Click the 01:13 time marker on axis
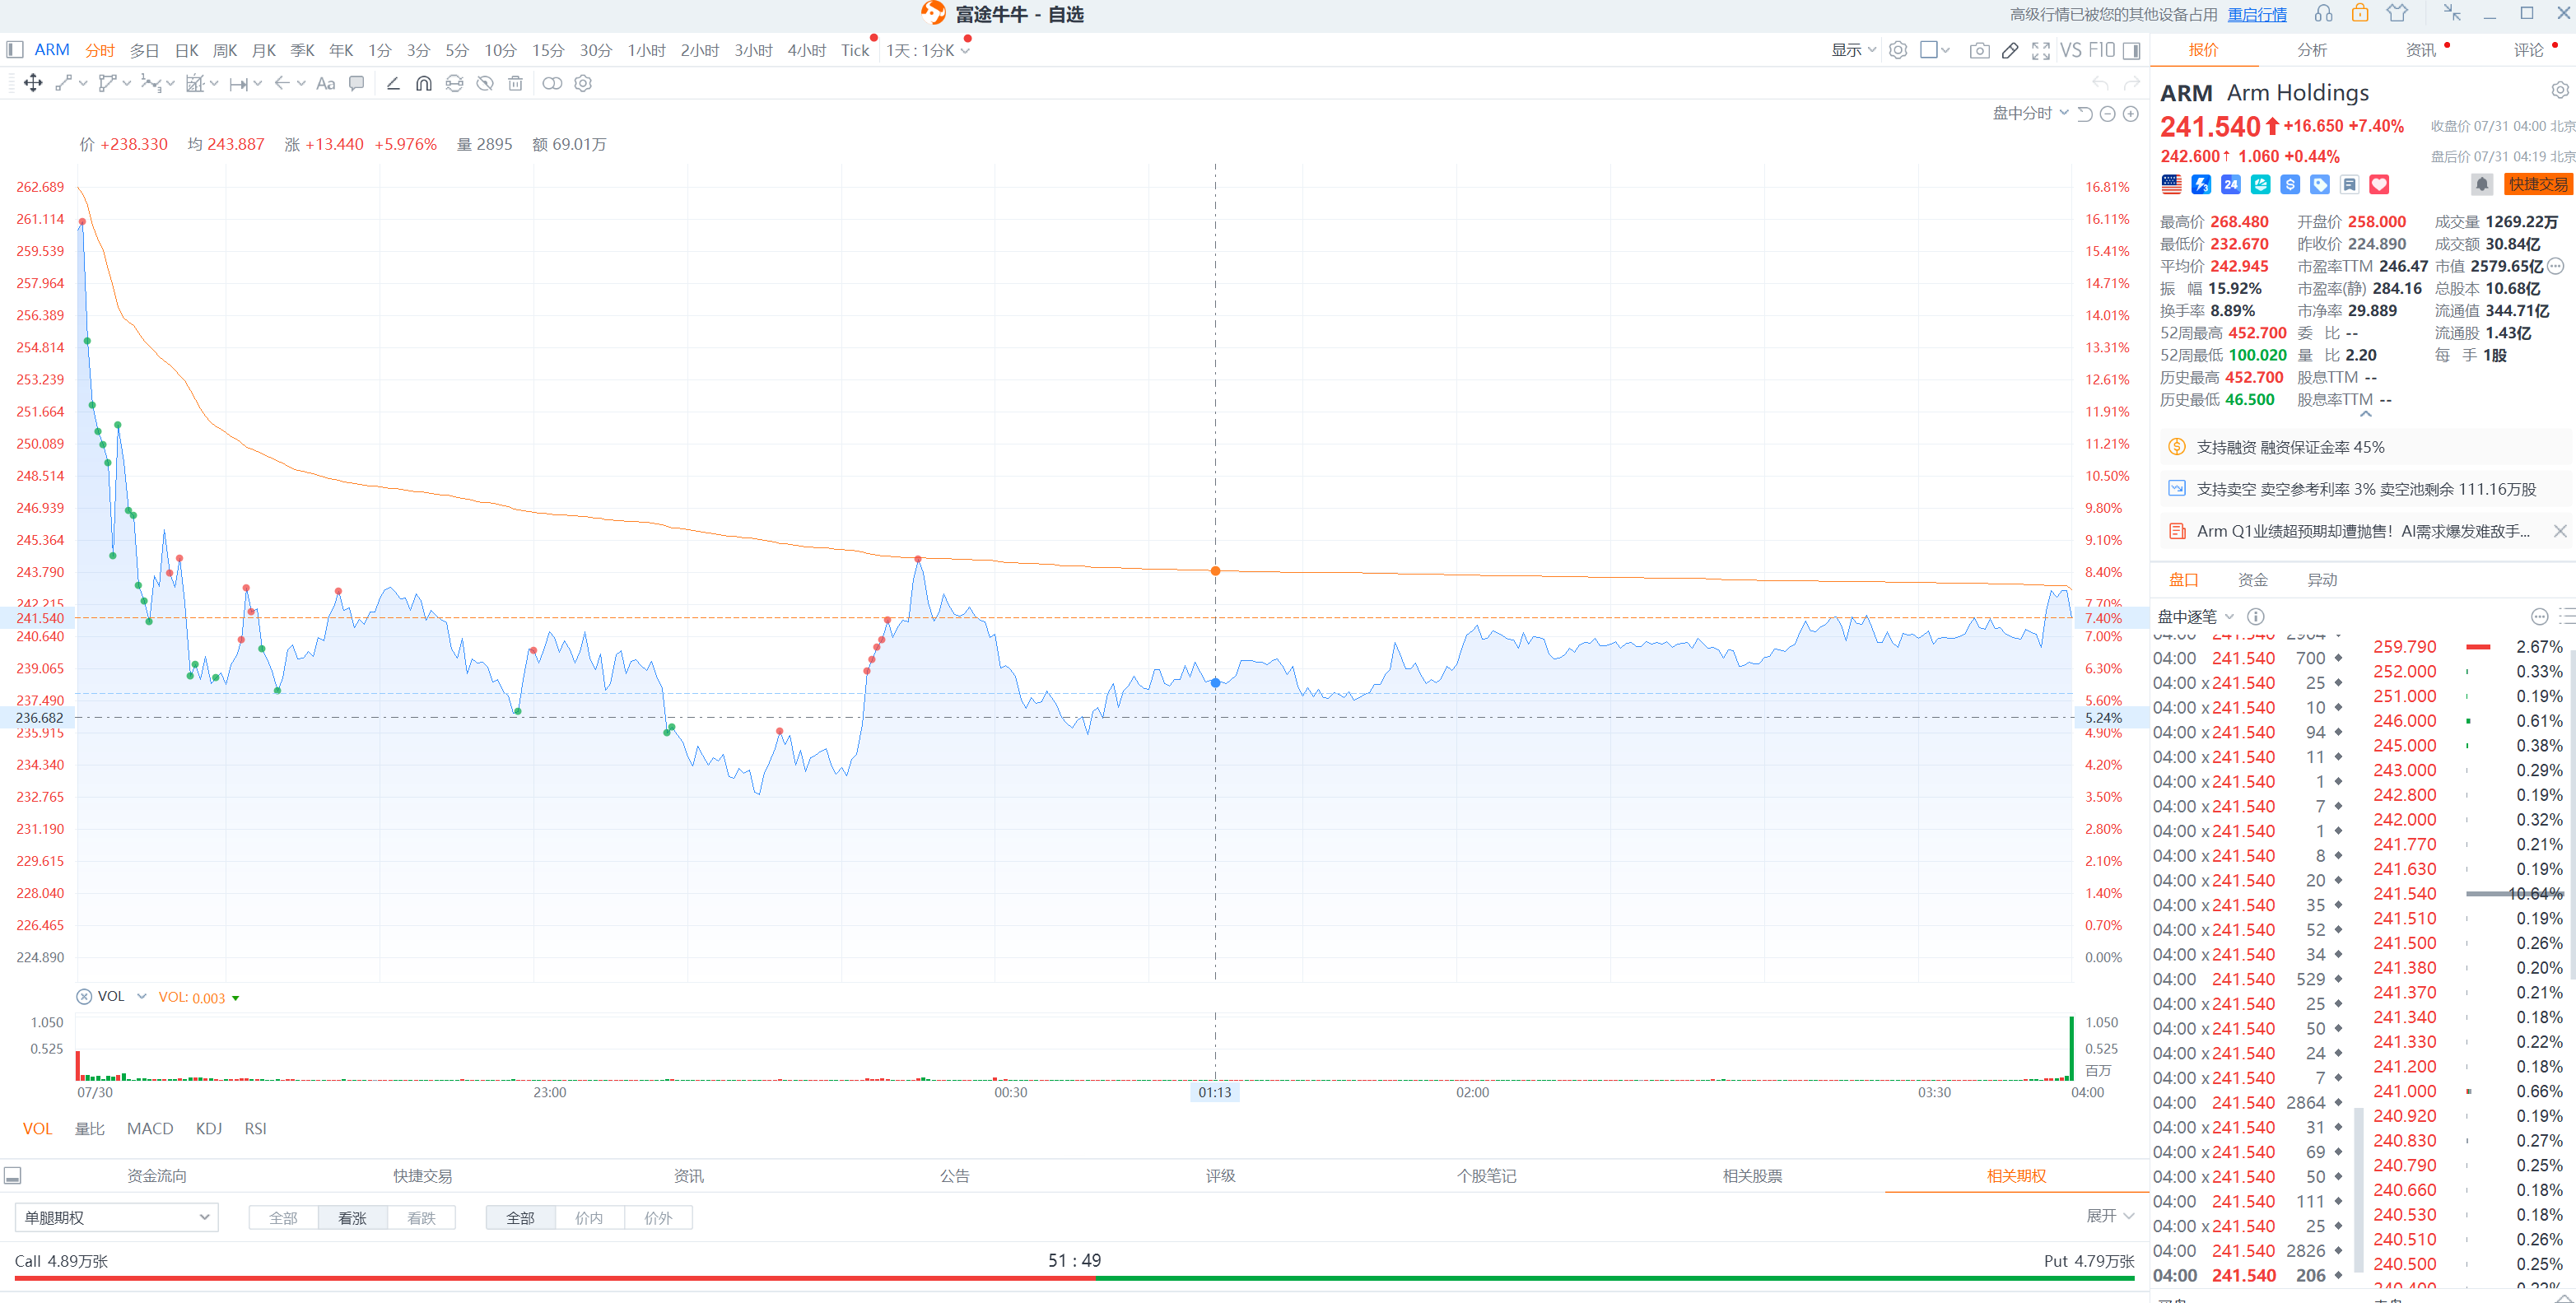This screenshot has height=1303, width=2576. (x=1215, y=1092)
